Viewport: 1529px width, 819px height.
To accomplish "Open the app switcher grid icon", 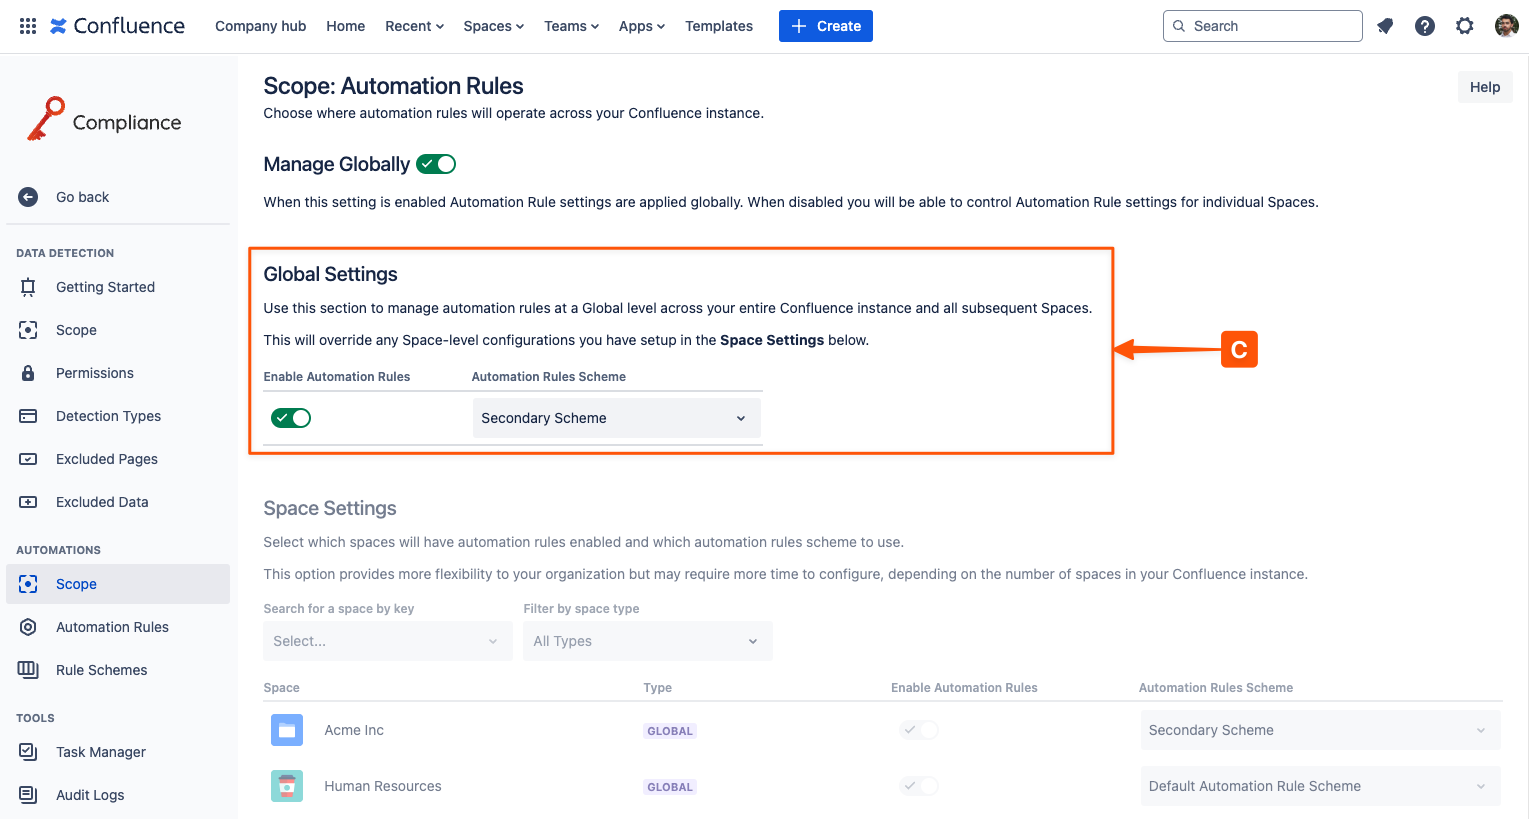I will tap(28, 26).
